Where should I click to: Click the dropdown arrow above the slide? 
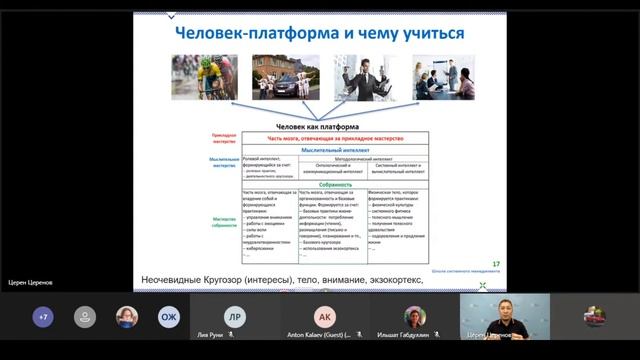[171, 16]
